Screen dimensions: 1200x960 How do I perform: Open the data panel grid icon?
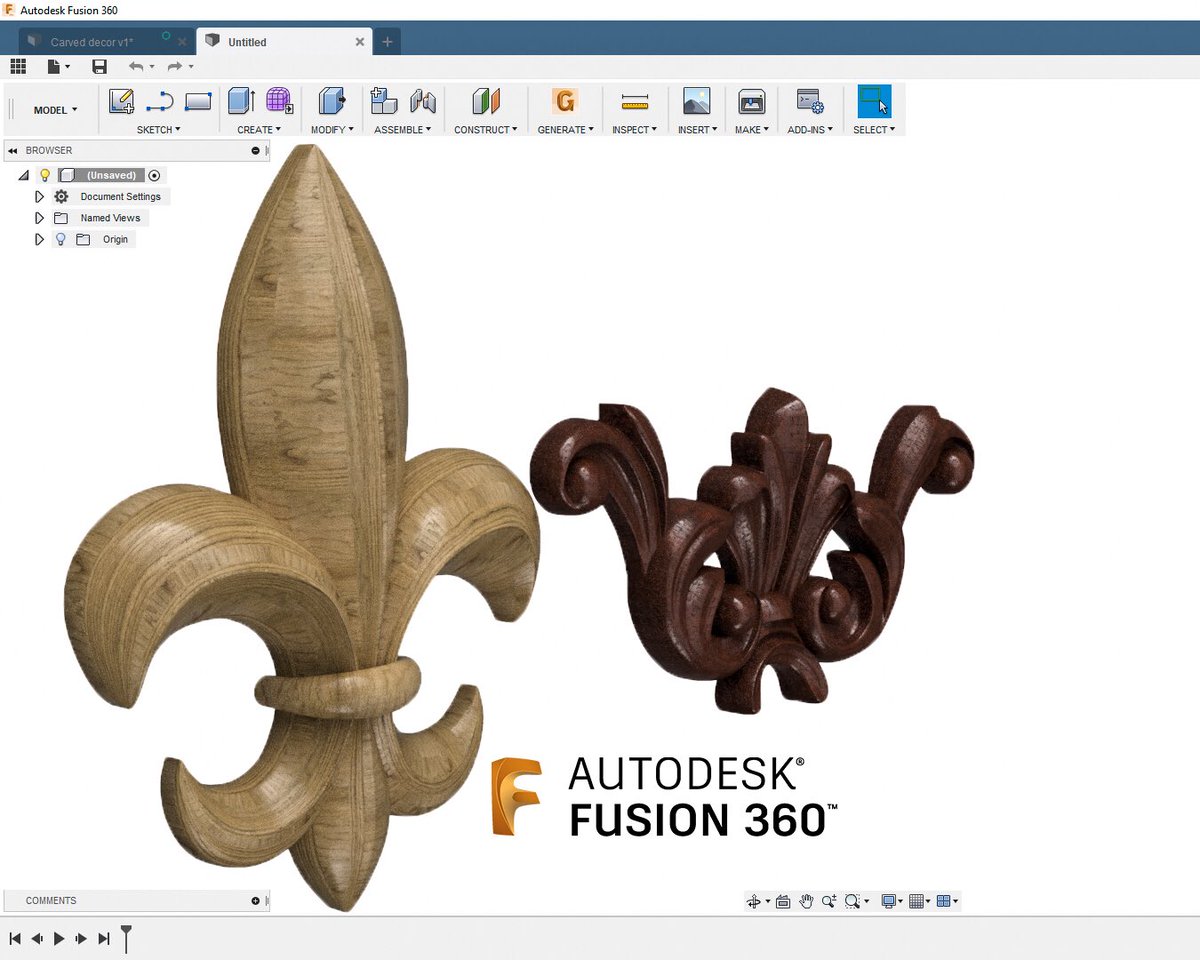coord(18,66)
